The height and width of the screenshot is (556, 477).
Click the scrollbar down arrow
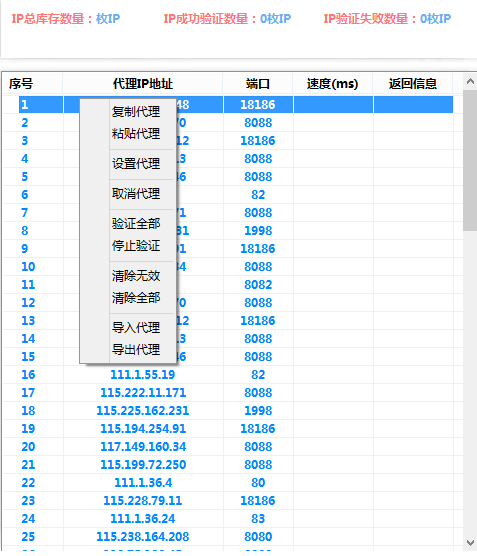pyautogui.click(x=470, y=543)
